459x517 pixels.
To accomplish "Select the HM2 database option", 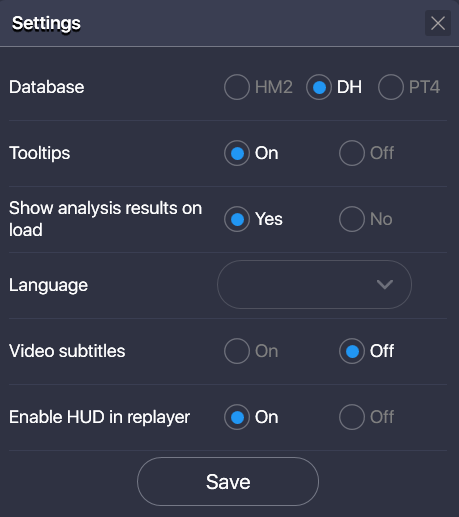I will [x=237, y=87].
